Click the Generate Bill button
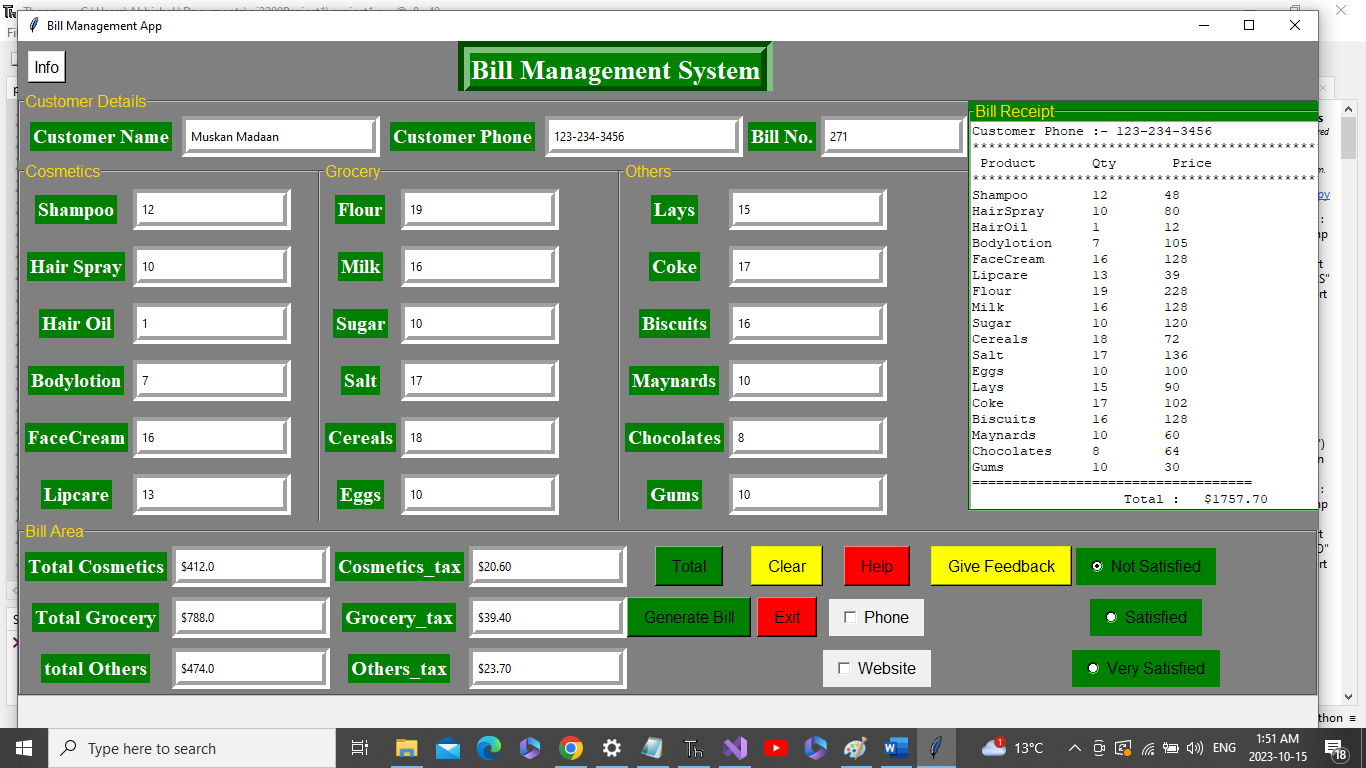1366x768 pixels. (x=689, y=617)
